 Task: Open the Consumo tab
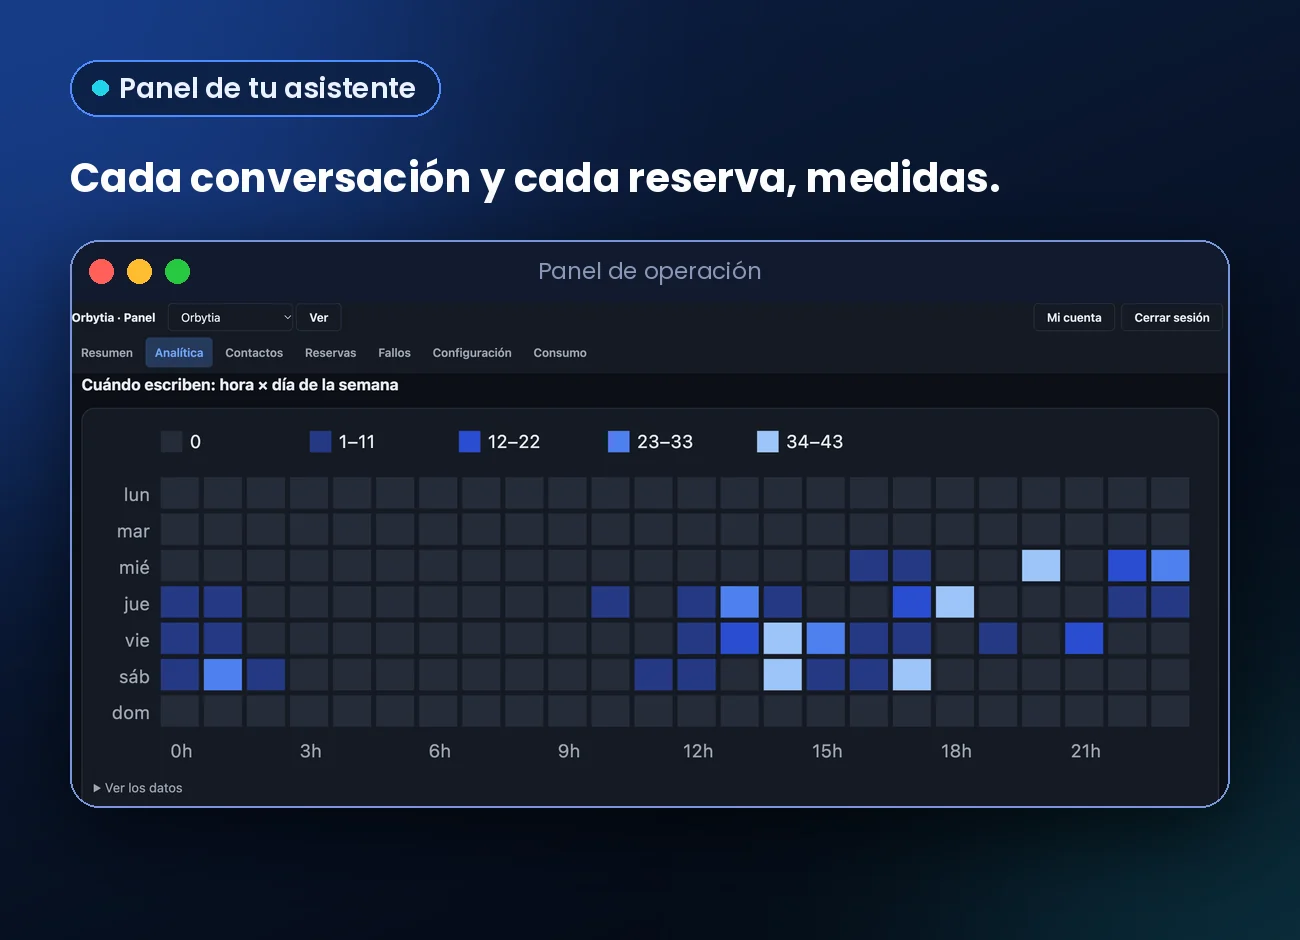[x=560, y=353]
